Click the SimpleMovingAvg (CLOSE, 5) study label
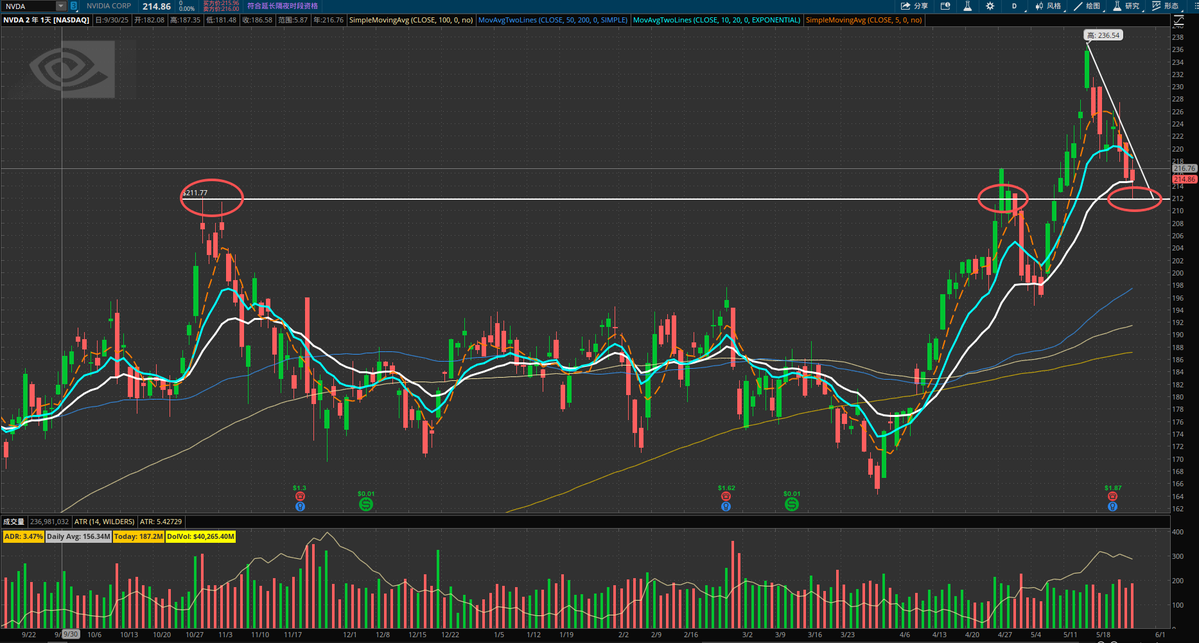 click(x=863, y=20)
